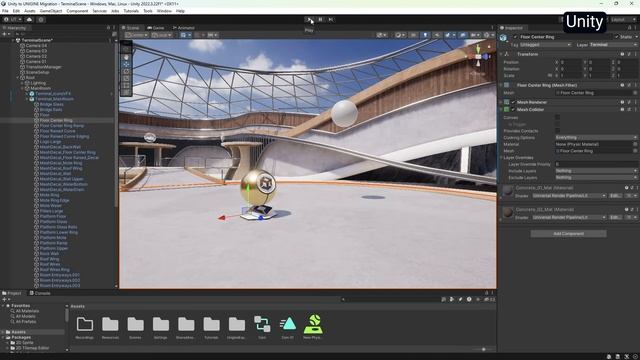Click the scene orientation gizmo

[x=478, y=56]
